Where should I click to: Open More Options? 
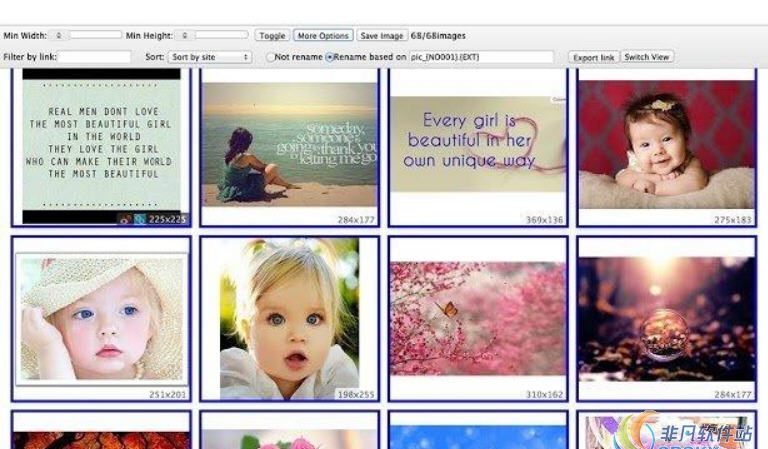(323, 35)
